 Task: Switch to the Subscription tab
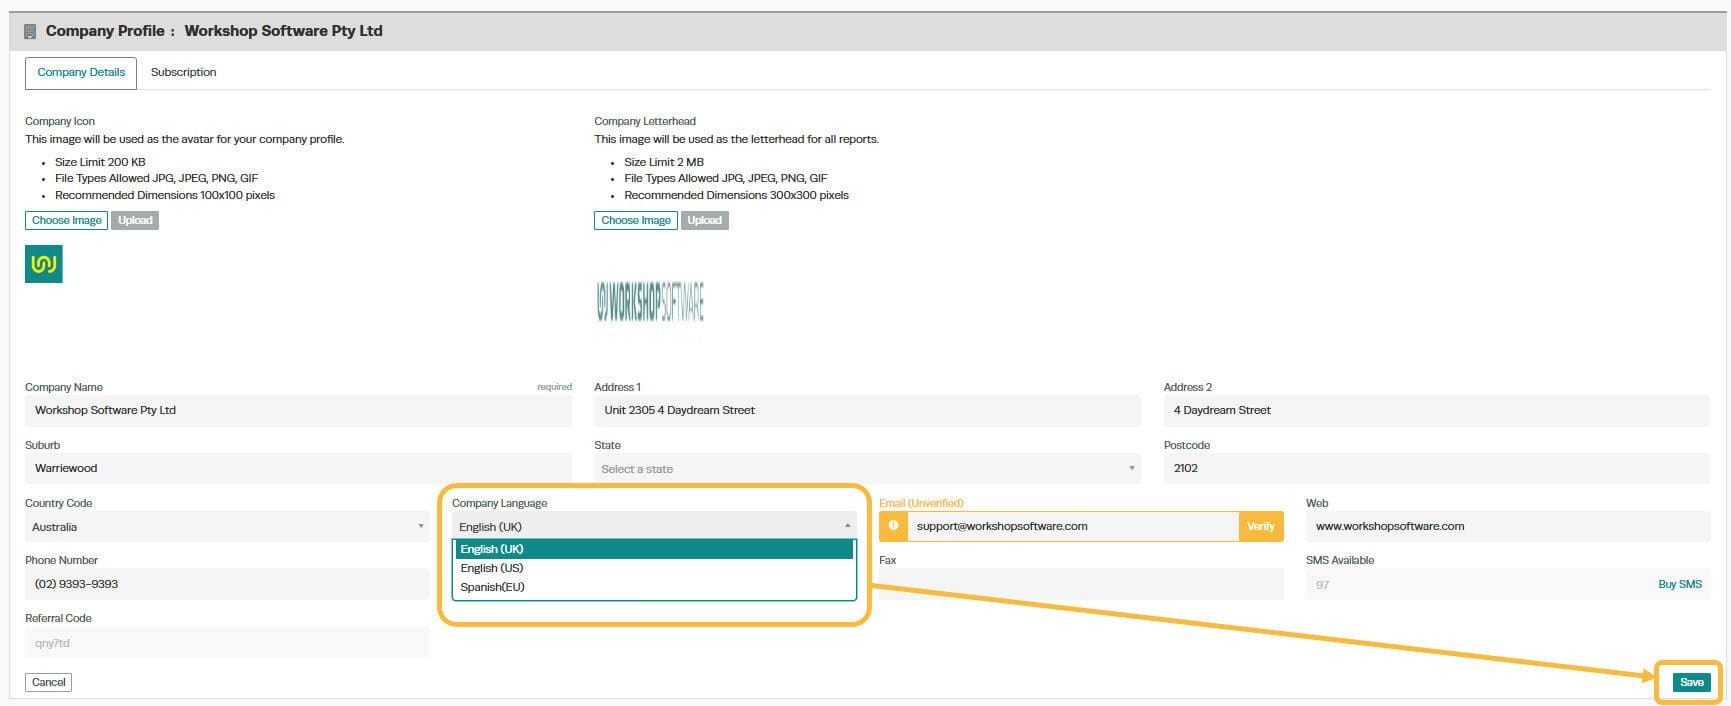point(183,72)
